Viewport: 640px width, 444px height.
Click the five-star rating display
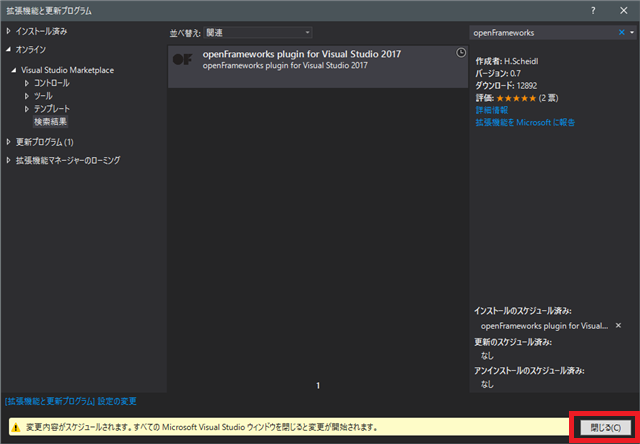click(x=516, y=98)
